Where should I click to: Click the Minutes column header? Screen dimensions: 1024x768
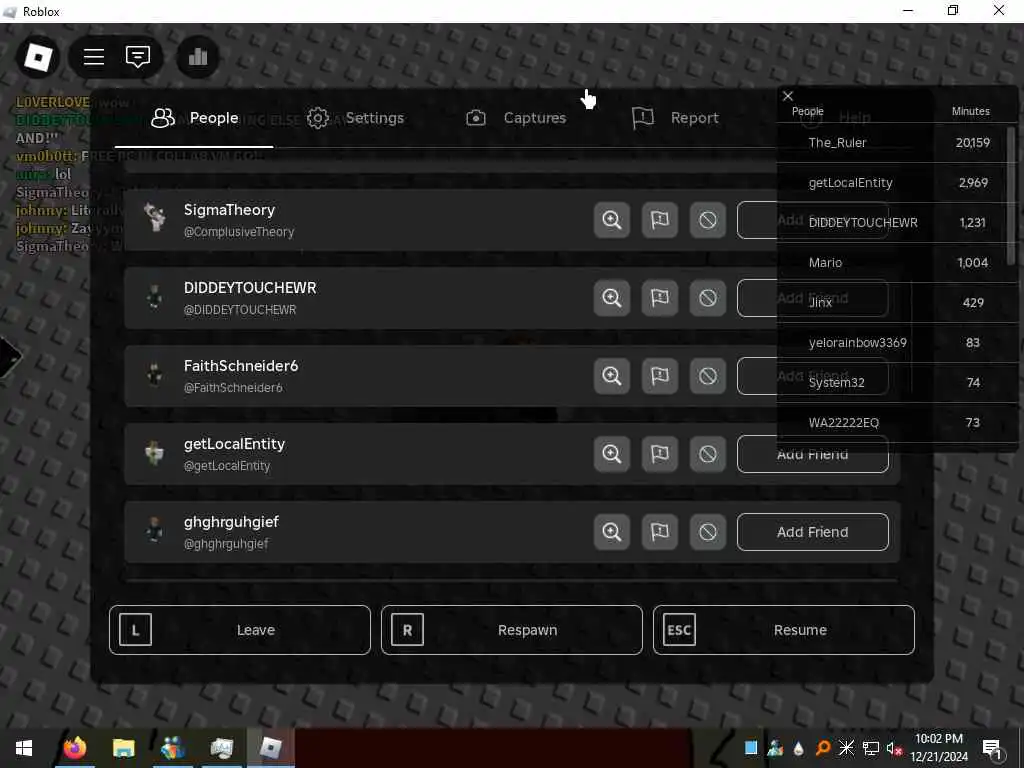point(970,111)
